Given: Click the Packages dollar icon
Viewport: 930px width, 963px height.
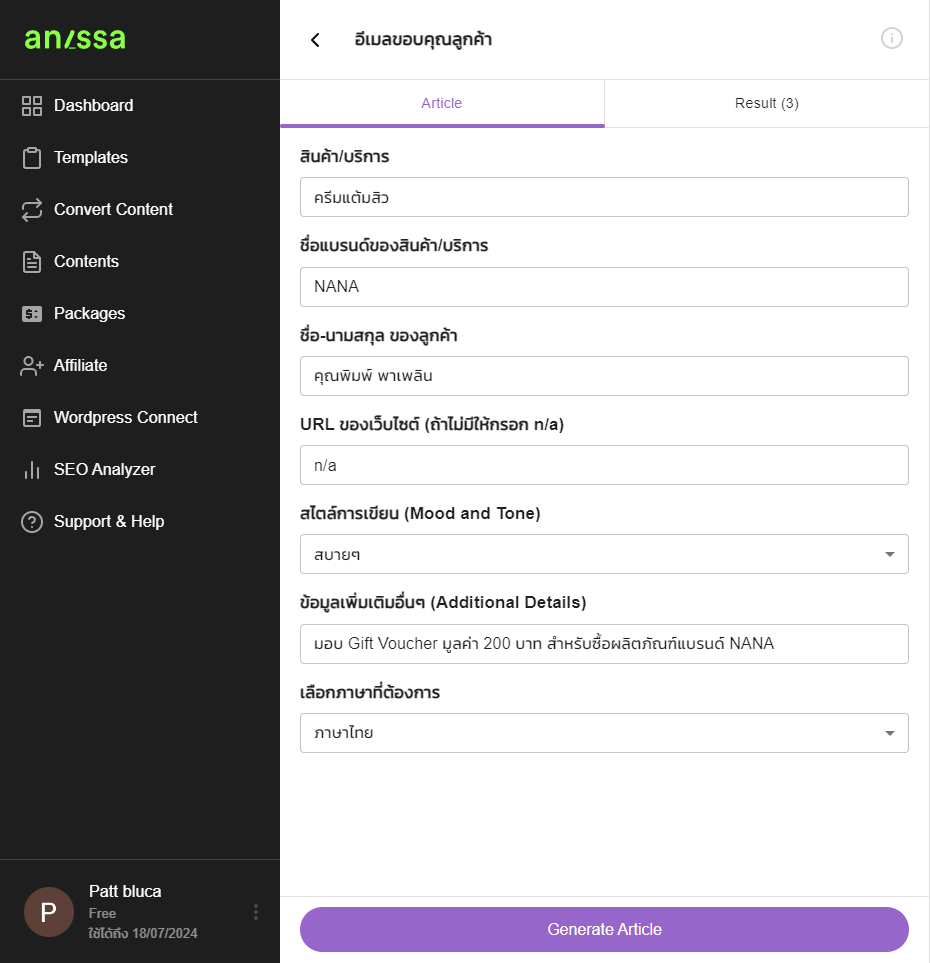Looking at the screenshot, I should click(32, 314).
